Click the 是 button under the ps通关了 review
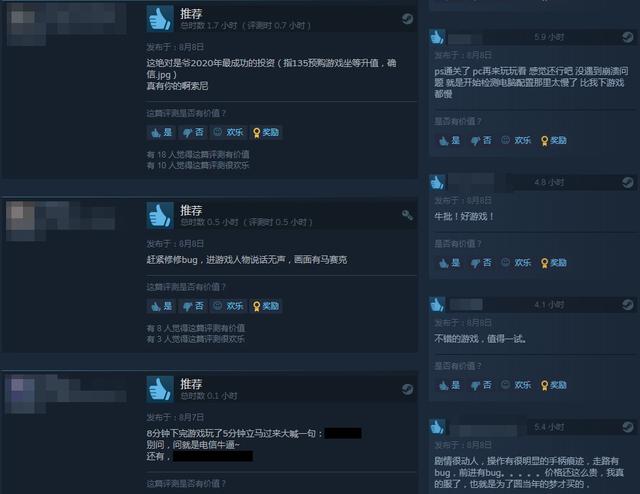The width and height of the screenshot is (640, 494). pos(449,140)
